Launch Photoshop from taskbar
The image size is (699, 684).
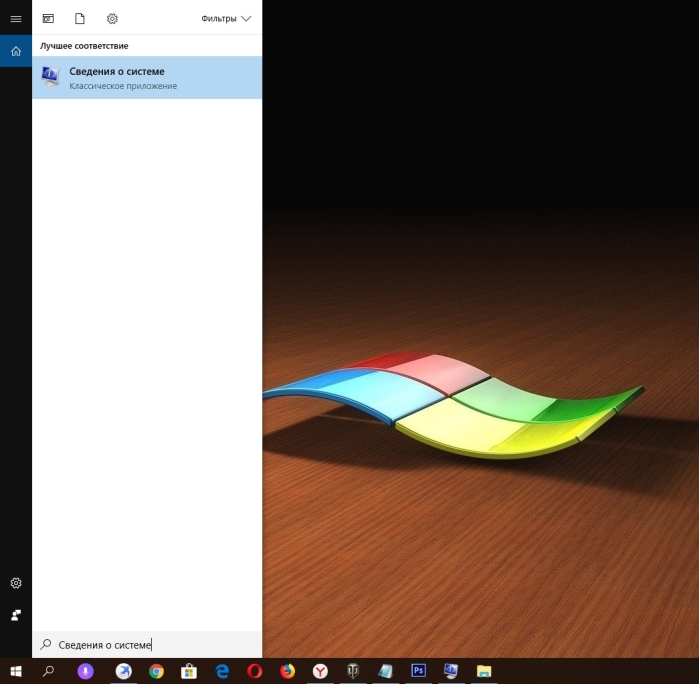(x=418, y=670)
